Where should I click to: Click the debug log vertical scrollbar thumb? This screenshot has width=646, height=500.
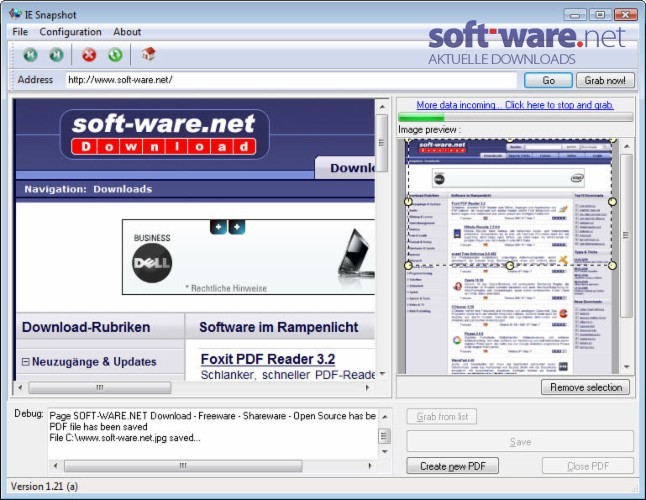(384, 436)
